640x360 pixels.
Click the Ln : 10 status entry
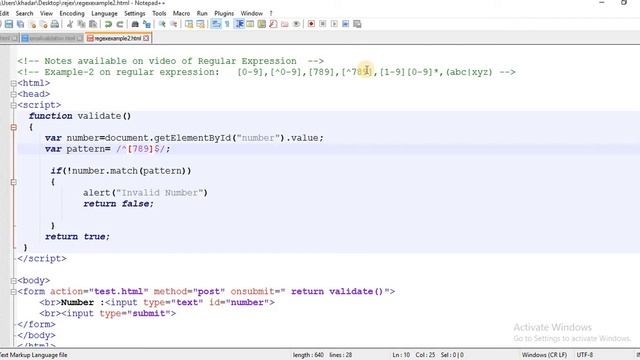click(x=401, y=355)
